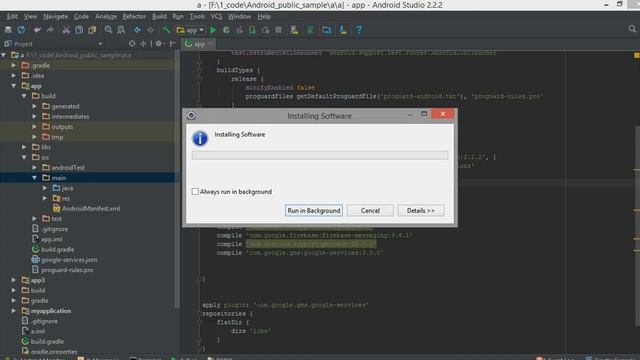The width and height of the screenshot is (640, 360).
Task: Click the Back navigation arrow icon
Action: (137, 30)
